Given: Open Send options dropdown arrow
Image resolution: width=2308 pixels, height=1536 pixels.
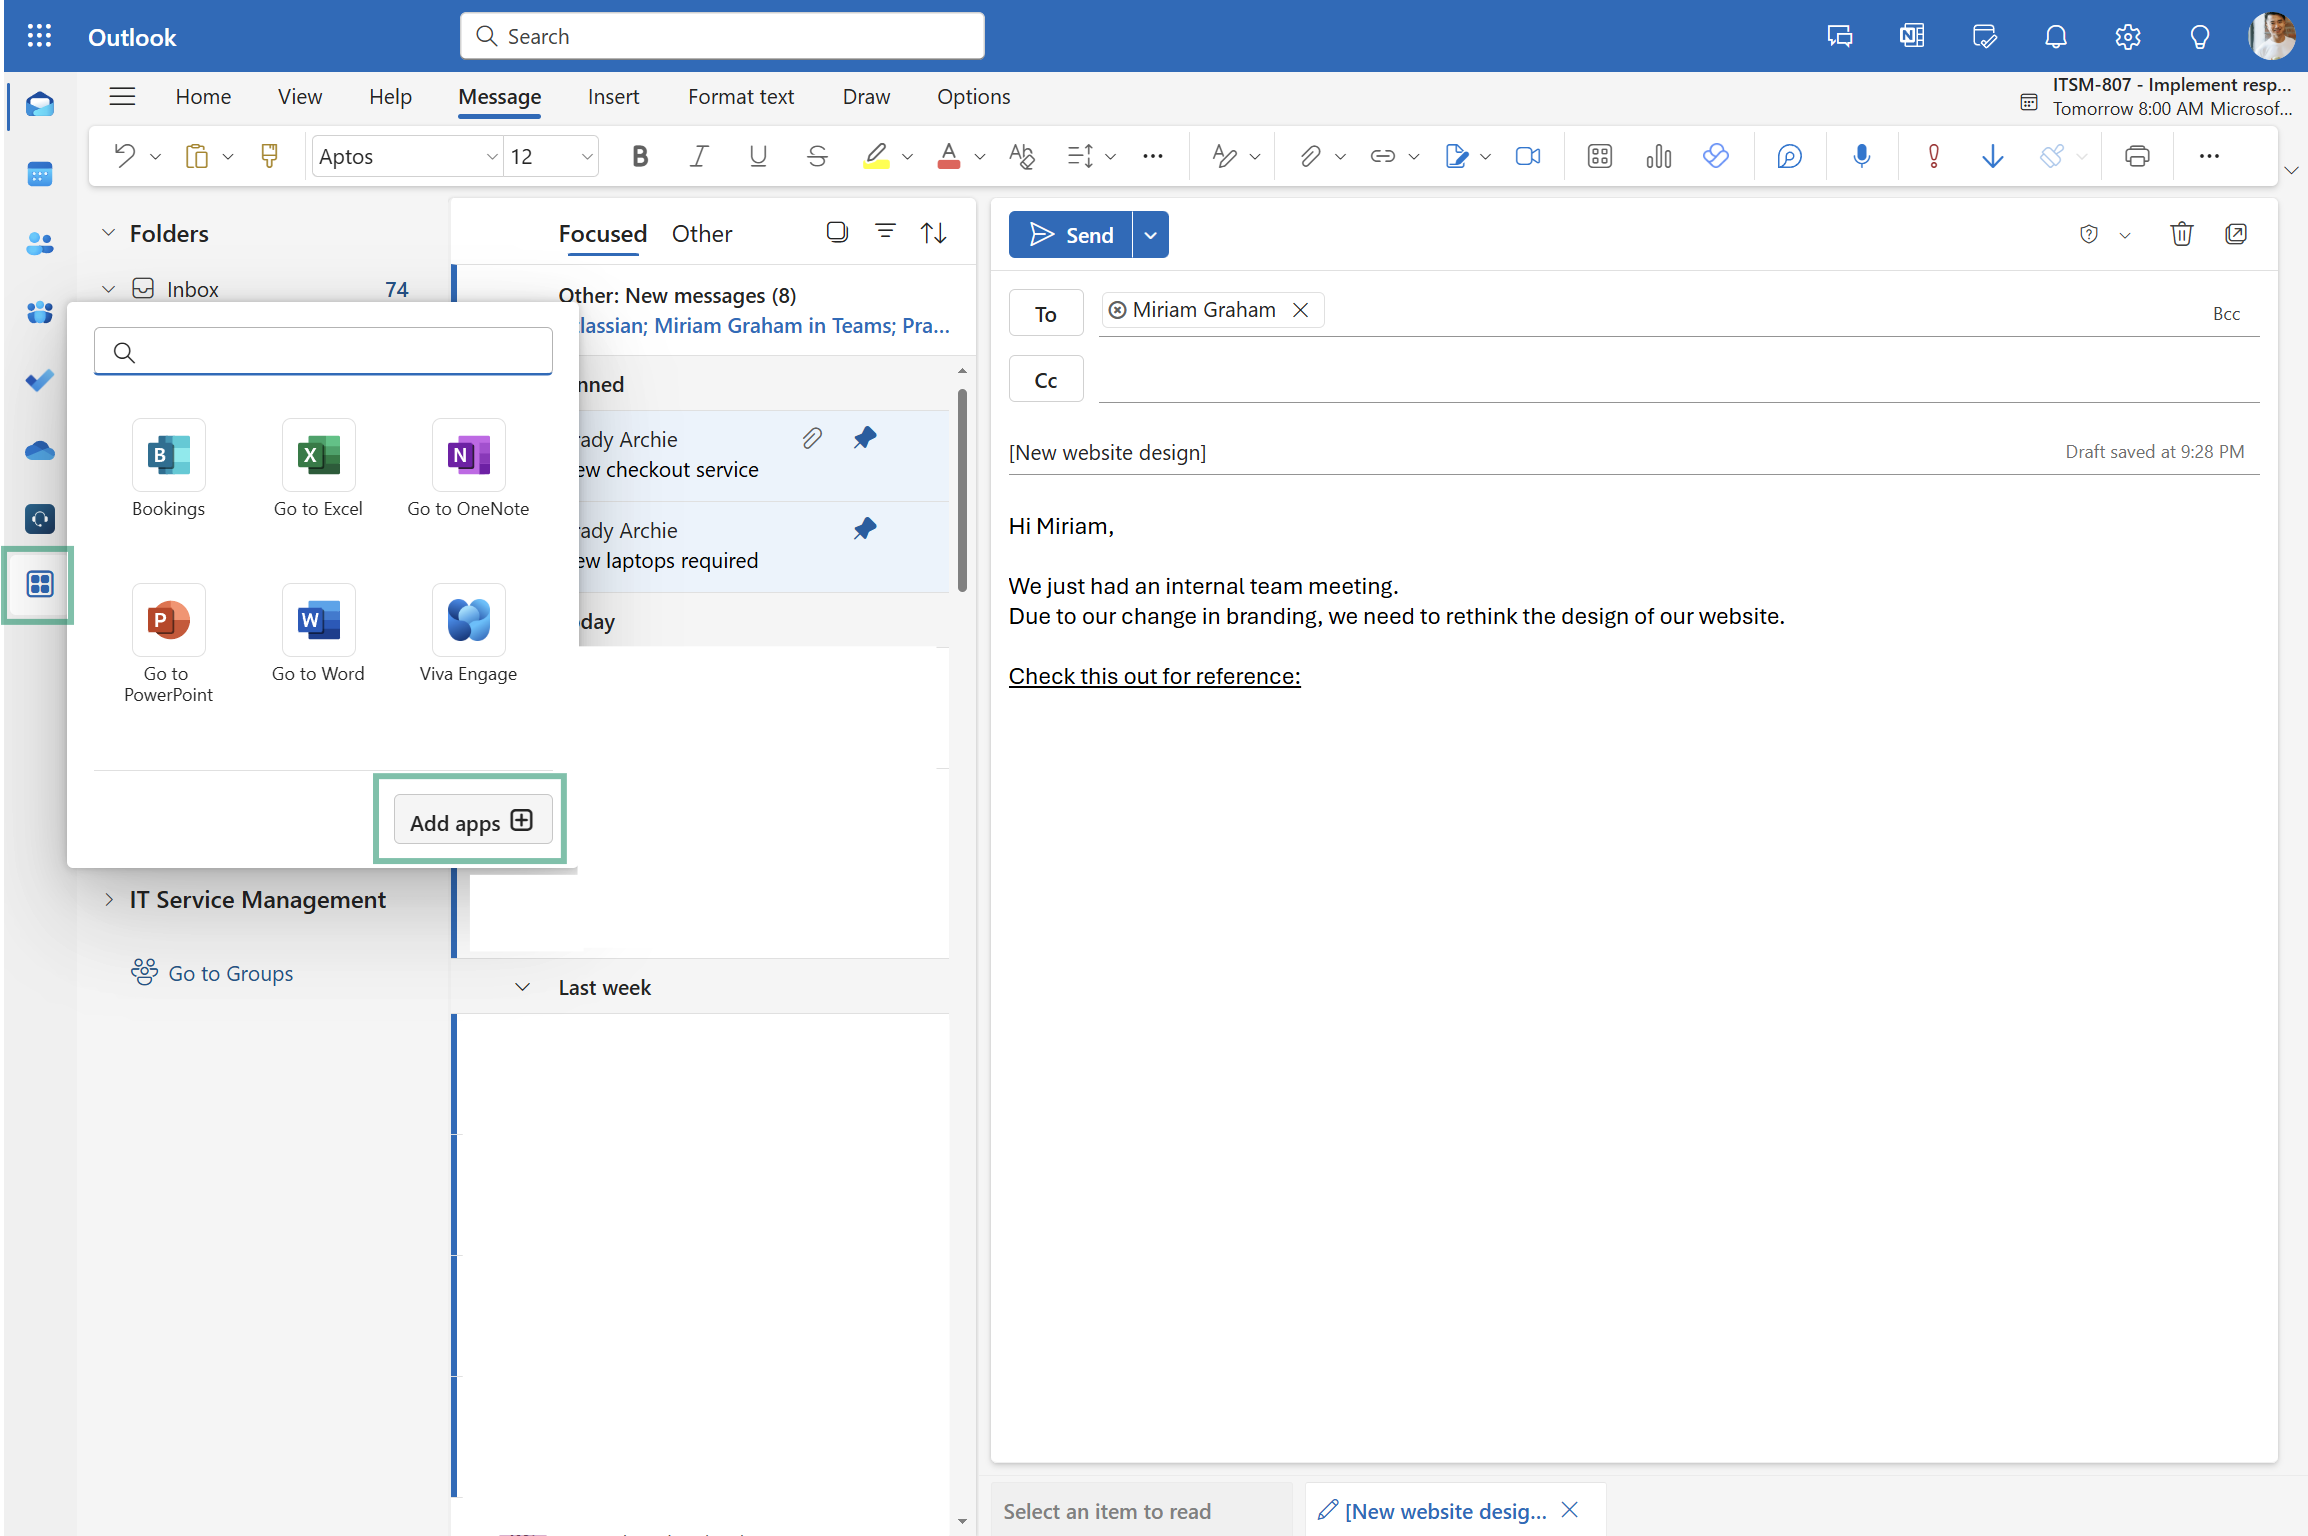Looking at the screenshot, I should pyautogui.click(x=1151, y=235).
